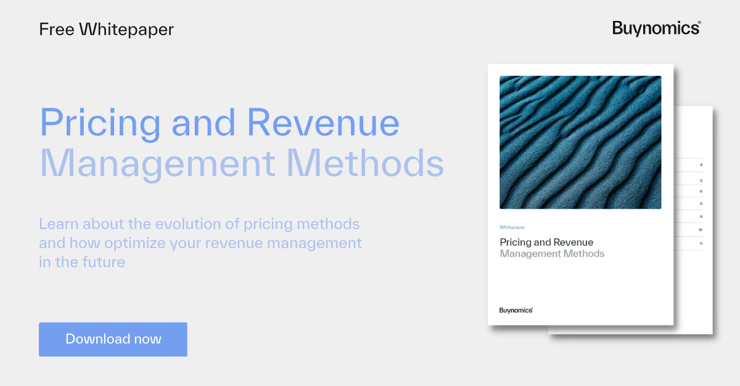Select page number 11 on the contents page
Viewport: 740px width, 386px height.
[701, 243]
